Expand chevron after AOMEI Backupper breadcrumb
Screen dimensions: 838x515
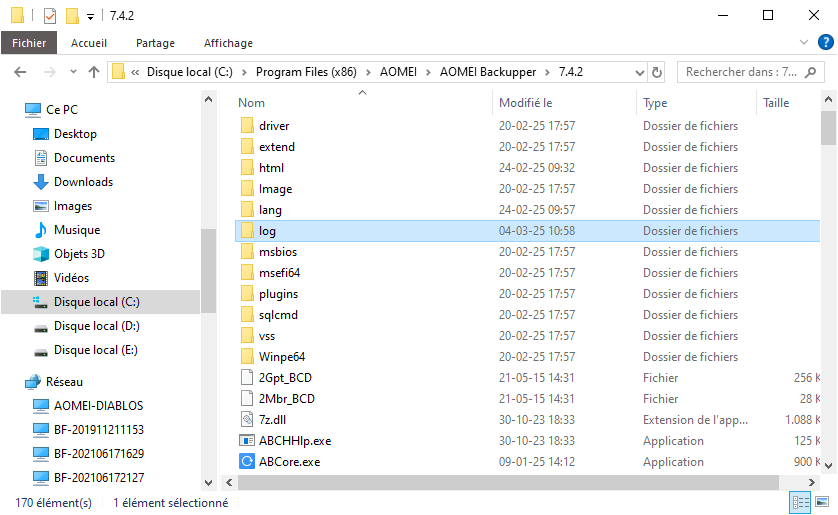(547, 72)
